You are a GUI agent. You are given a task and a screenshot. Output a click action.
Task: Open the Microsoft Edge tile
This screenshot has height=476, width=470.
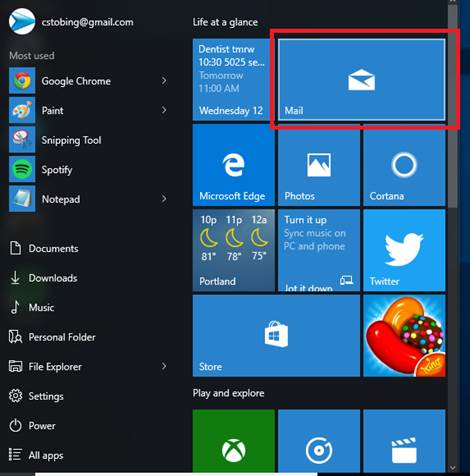point(234,165)
